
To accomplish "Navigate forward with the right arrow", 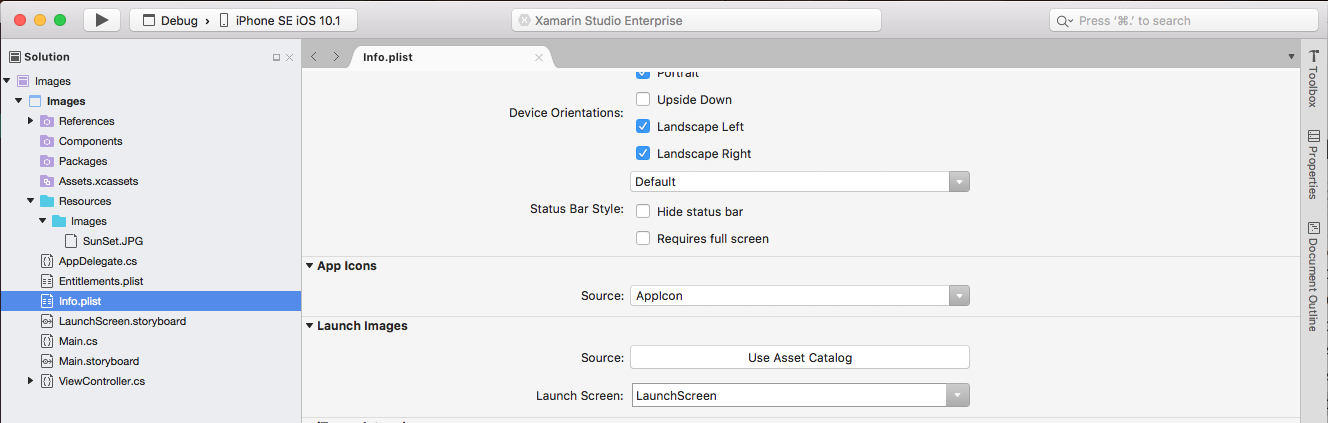I will tap(336, 57).
